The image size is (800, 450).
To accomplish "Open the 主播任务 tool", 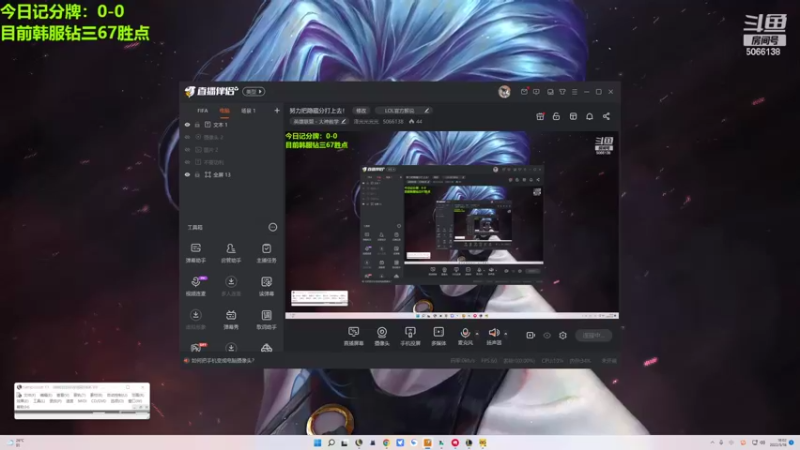I will (x=266, y=253).
